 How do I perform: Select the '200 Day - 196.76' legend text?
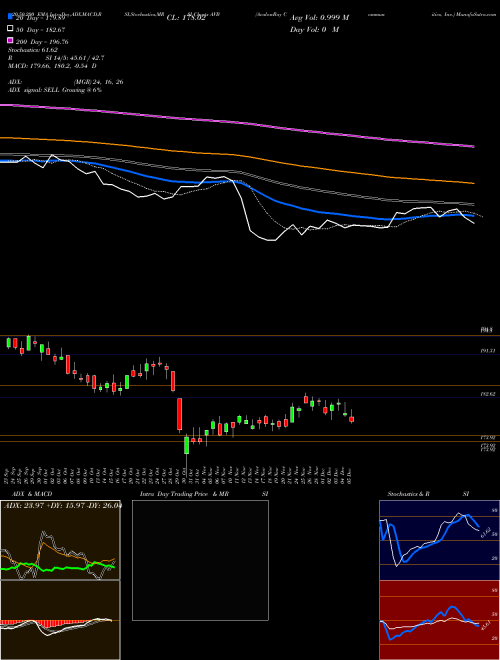coord(42,42)
